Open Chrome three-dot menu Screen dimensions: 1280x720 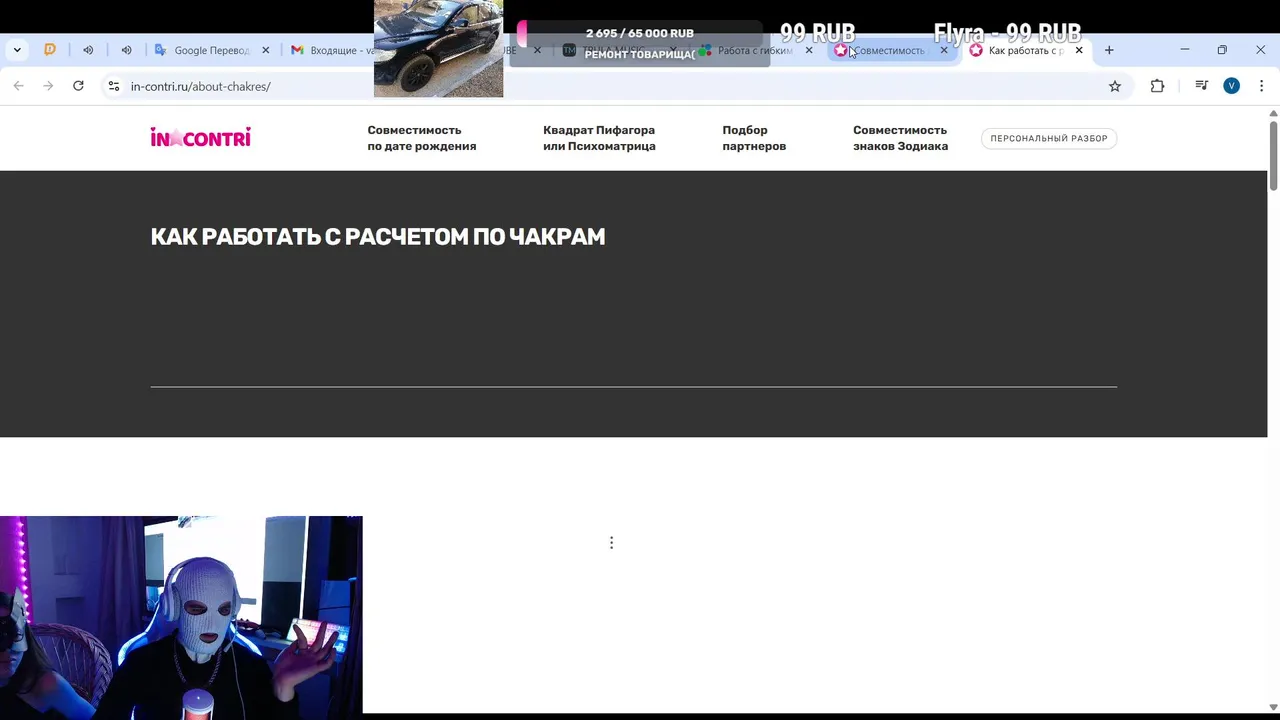(x=1262, y=86)
